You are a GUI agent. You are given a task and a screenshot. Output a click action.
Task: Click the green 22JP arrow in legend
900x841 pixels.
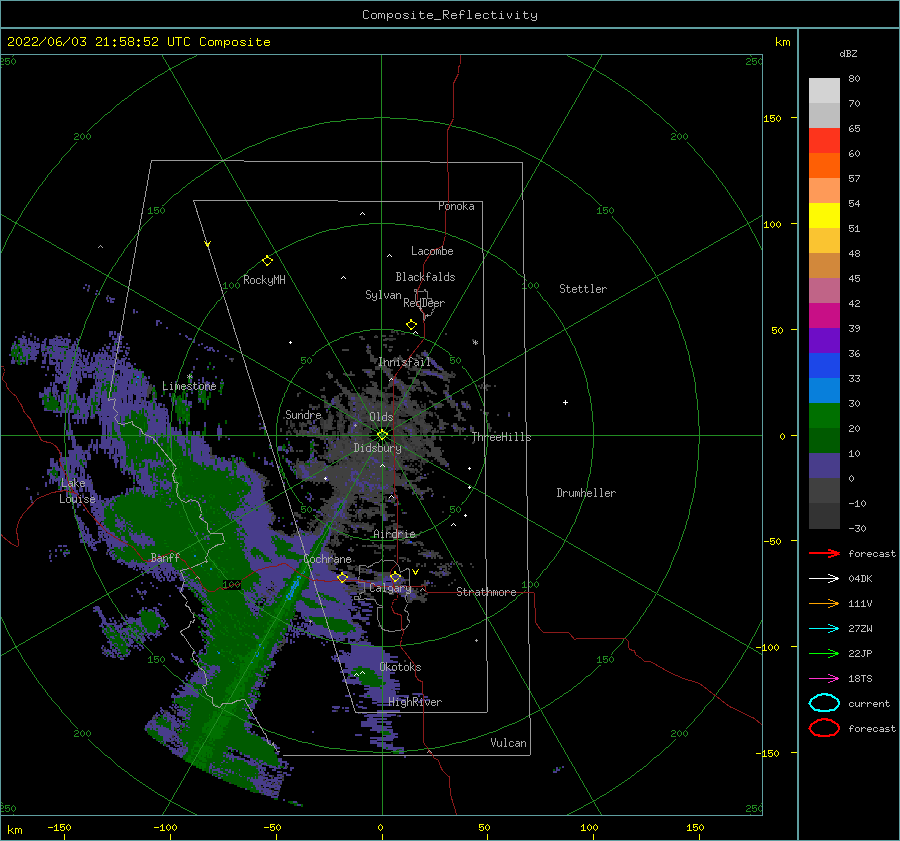tap(824, 653)
